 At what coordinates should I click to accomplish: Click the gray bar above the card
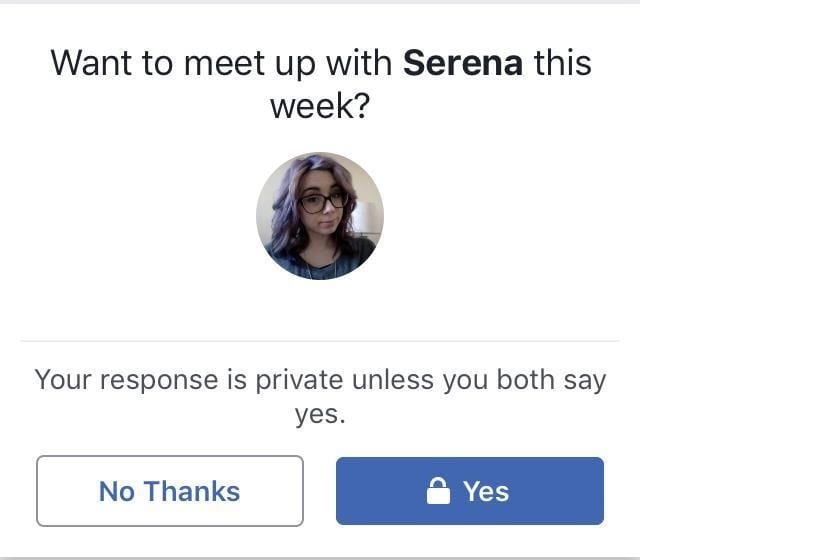(320, 2)
